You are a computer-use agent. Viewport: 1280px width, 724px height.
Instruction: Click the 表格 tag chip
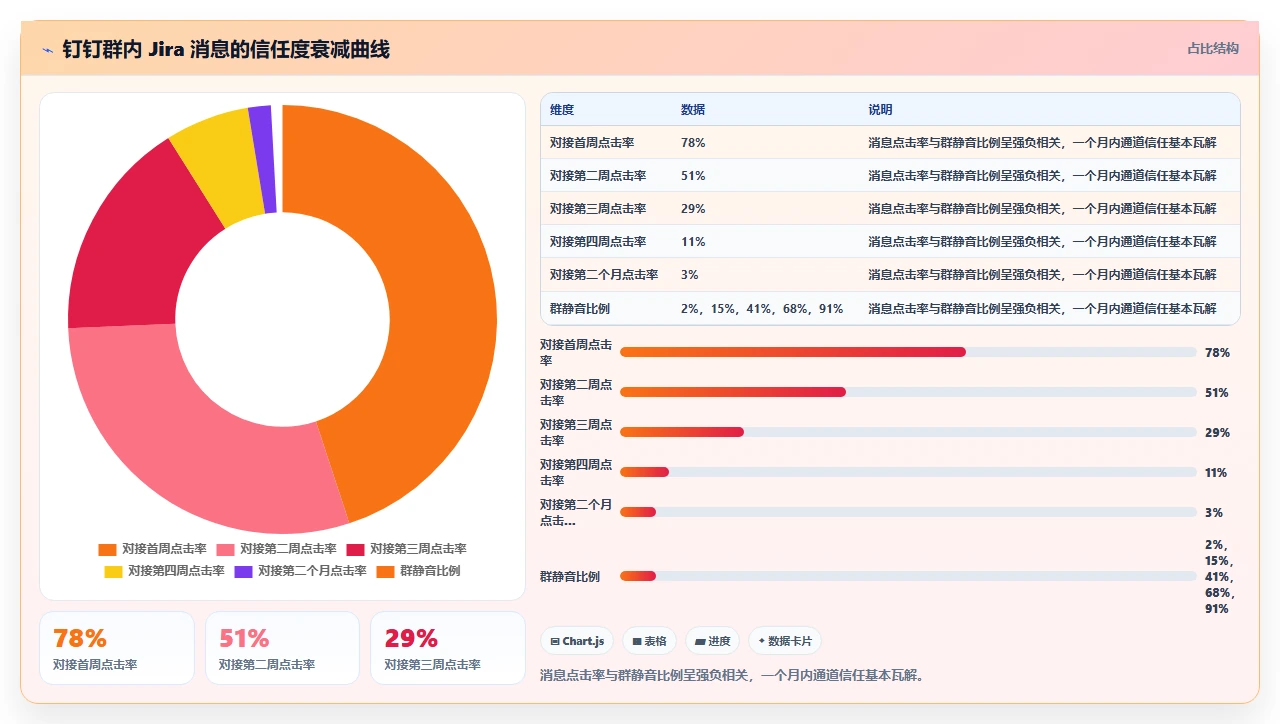pos(650,641)
